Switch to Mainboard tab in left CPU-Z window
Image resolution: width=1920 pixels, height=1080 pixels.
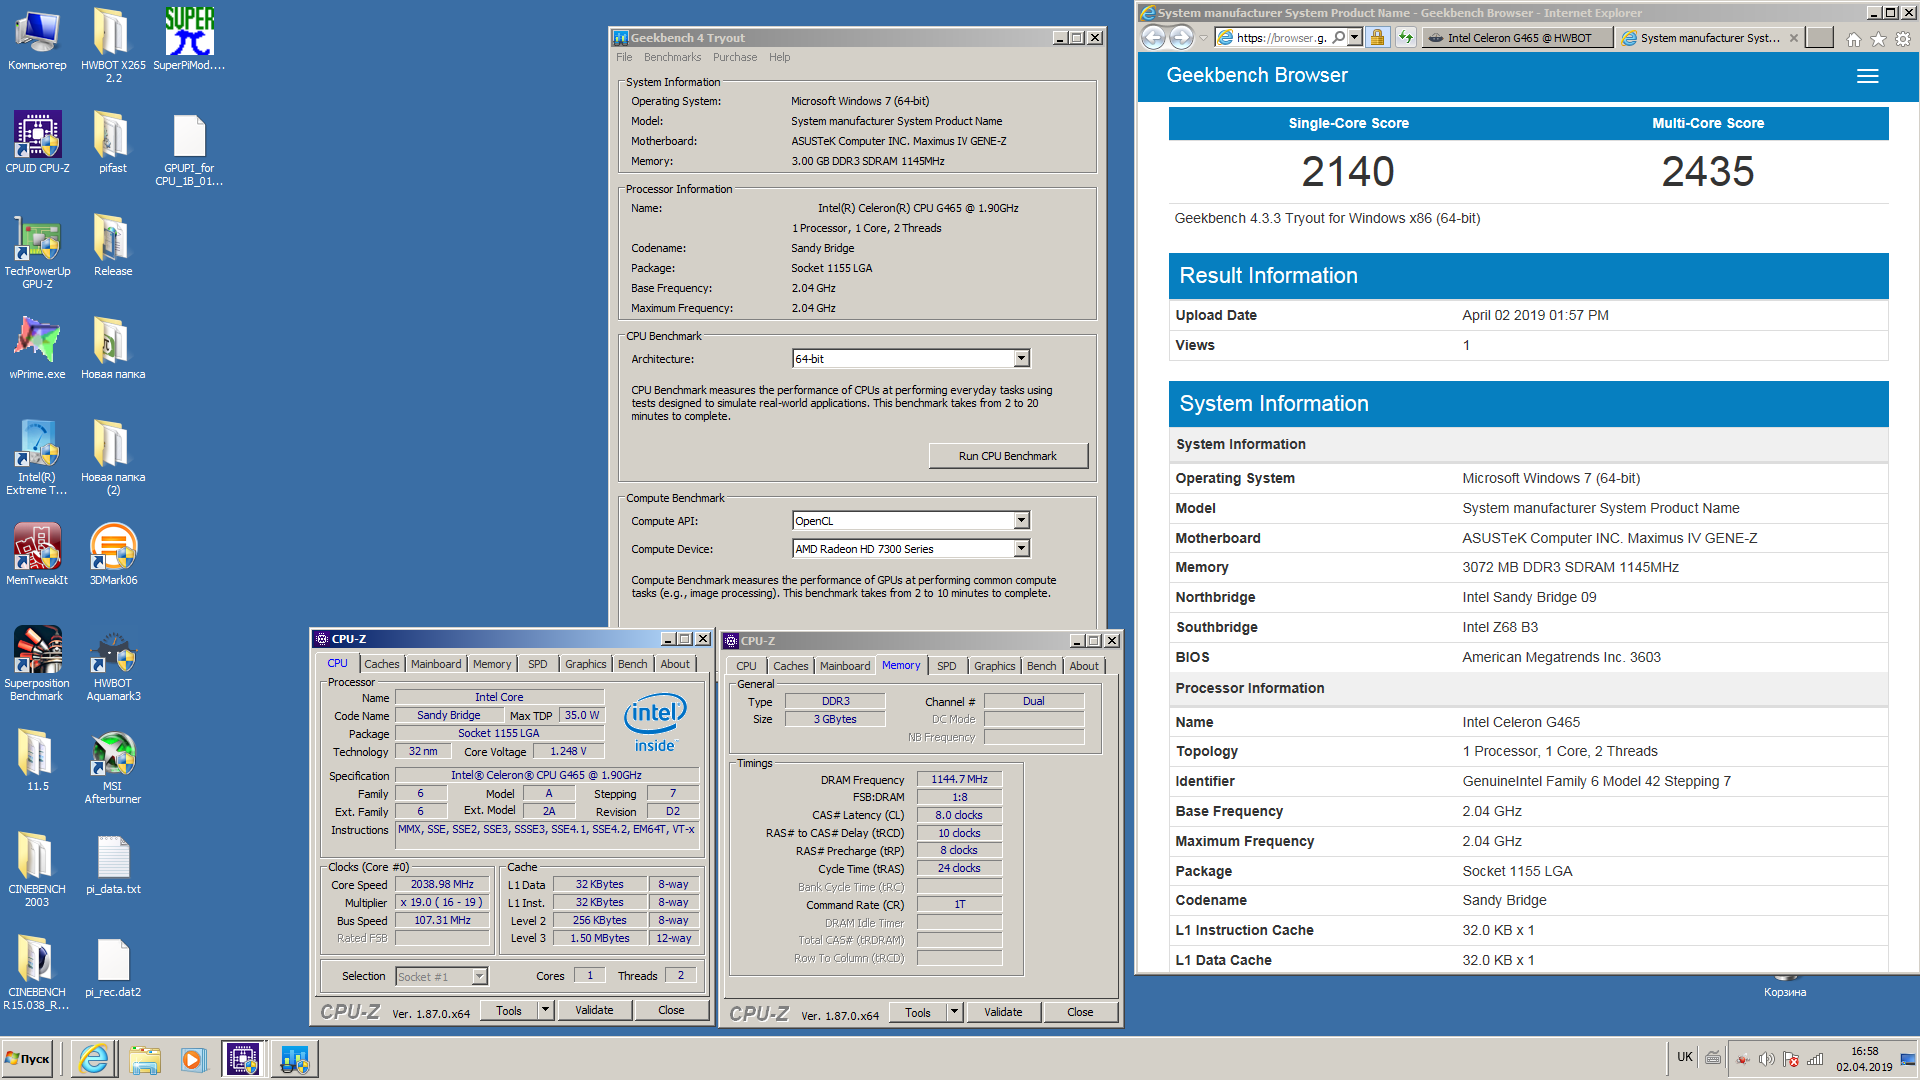pos(436,664)
